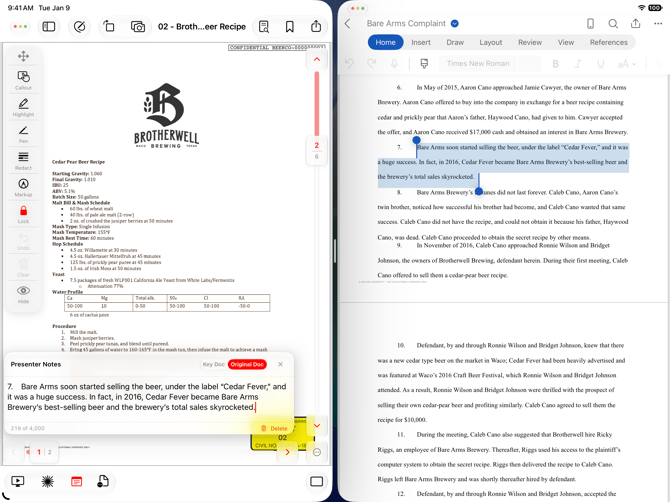Viewport: 670px width, 502px height.
Task: Share the beer recipe document
Action: pyautogui.click(x=316, y=26)
